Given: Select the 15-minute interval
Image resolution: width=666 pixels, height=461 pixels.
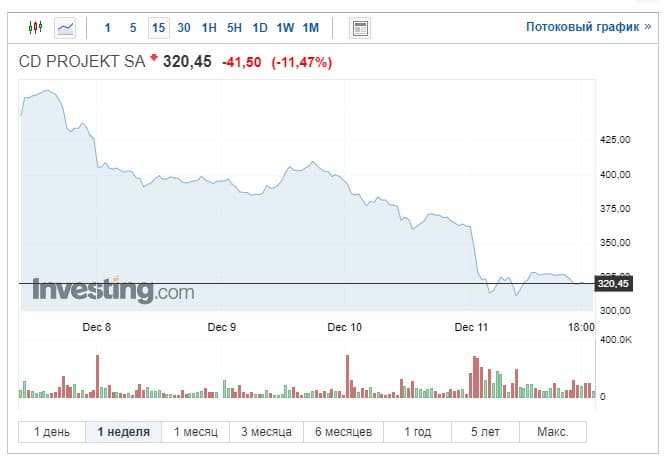Looking at the screenshot, I should tap(158, 27).
